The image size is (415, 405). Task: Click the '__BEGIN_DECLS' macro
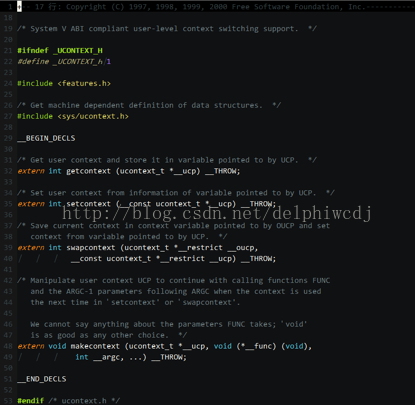(46, 138)
